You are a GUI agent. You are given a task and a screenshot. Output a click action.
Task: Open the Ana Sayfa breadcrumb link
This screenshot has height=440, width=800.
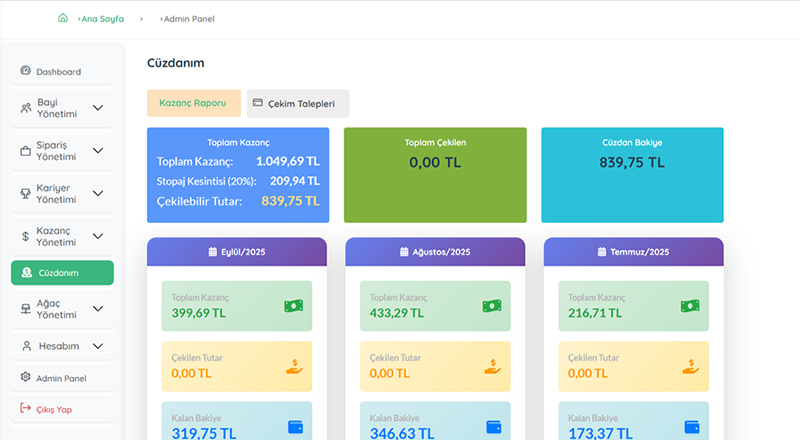(x=102, y=19)
